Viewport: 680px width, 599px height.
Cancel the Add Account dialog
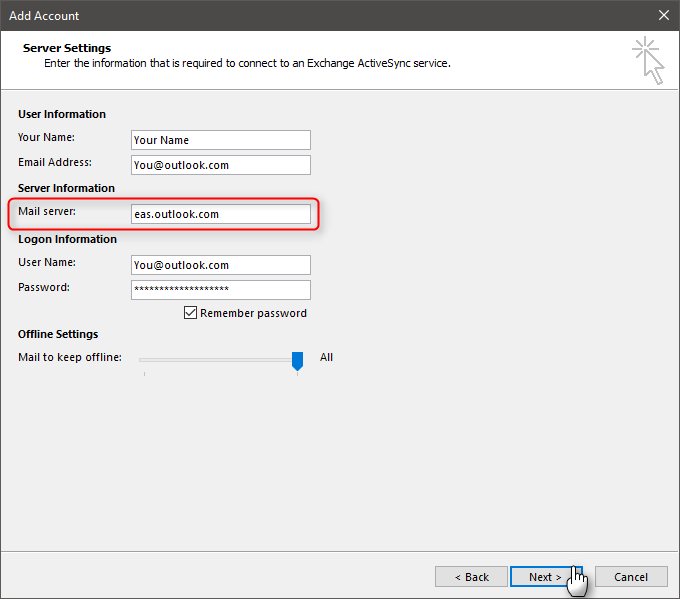[631, 576]
